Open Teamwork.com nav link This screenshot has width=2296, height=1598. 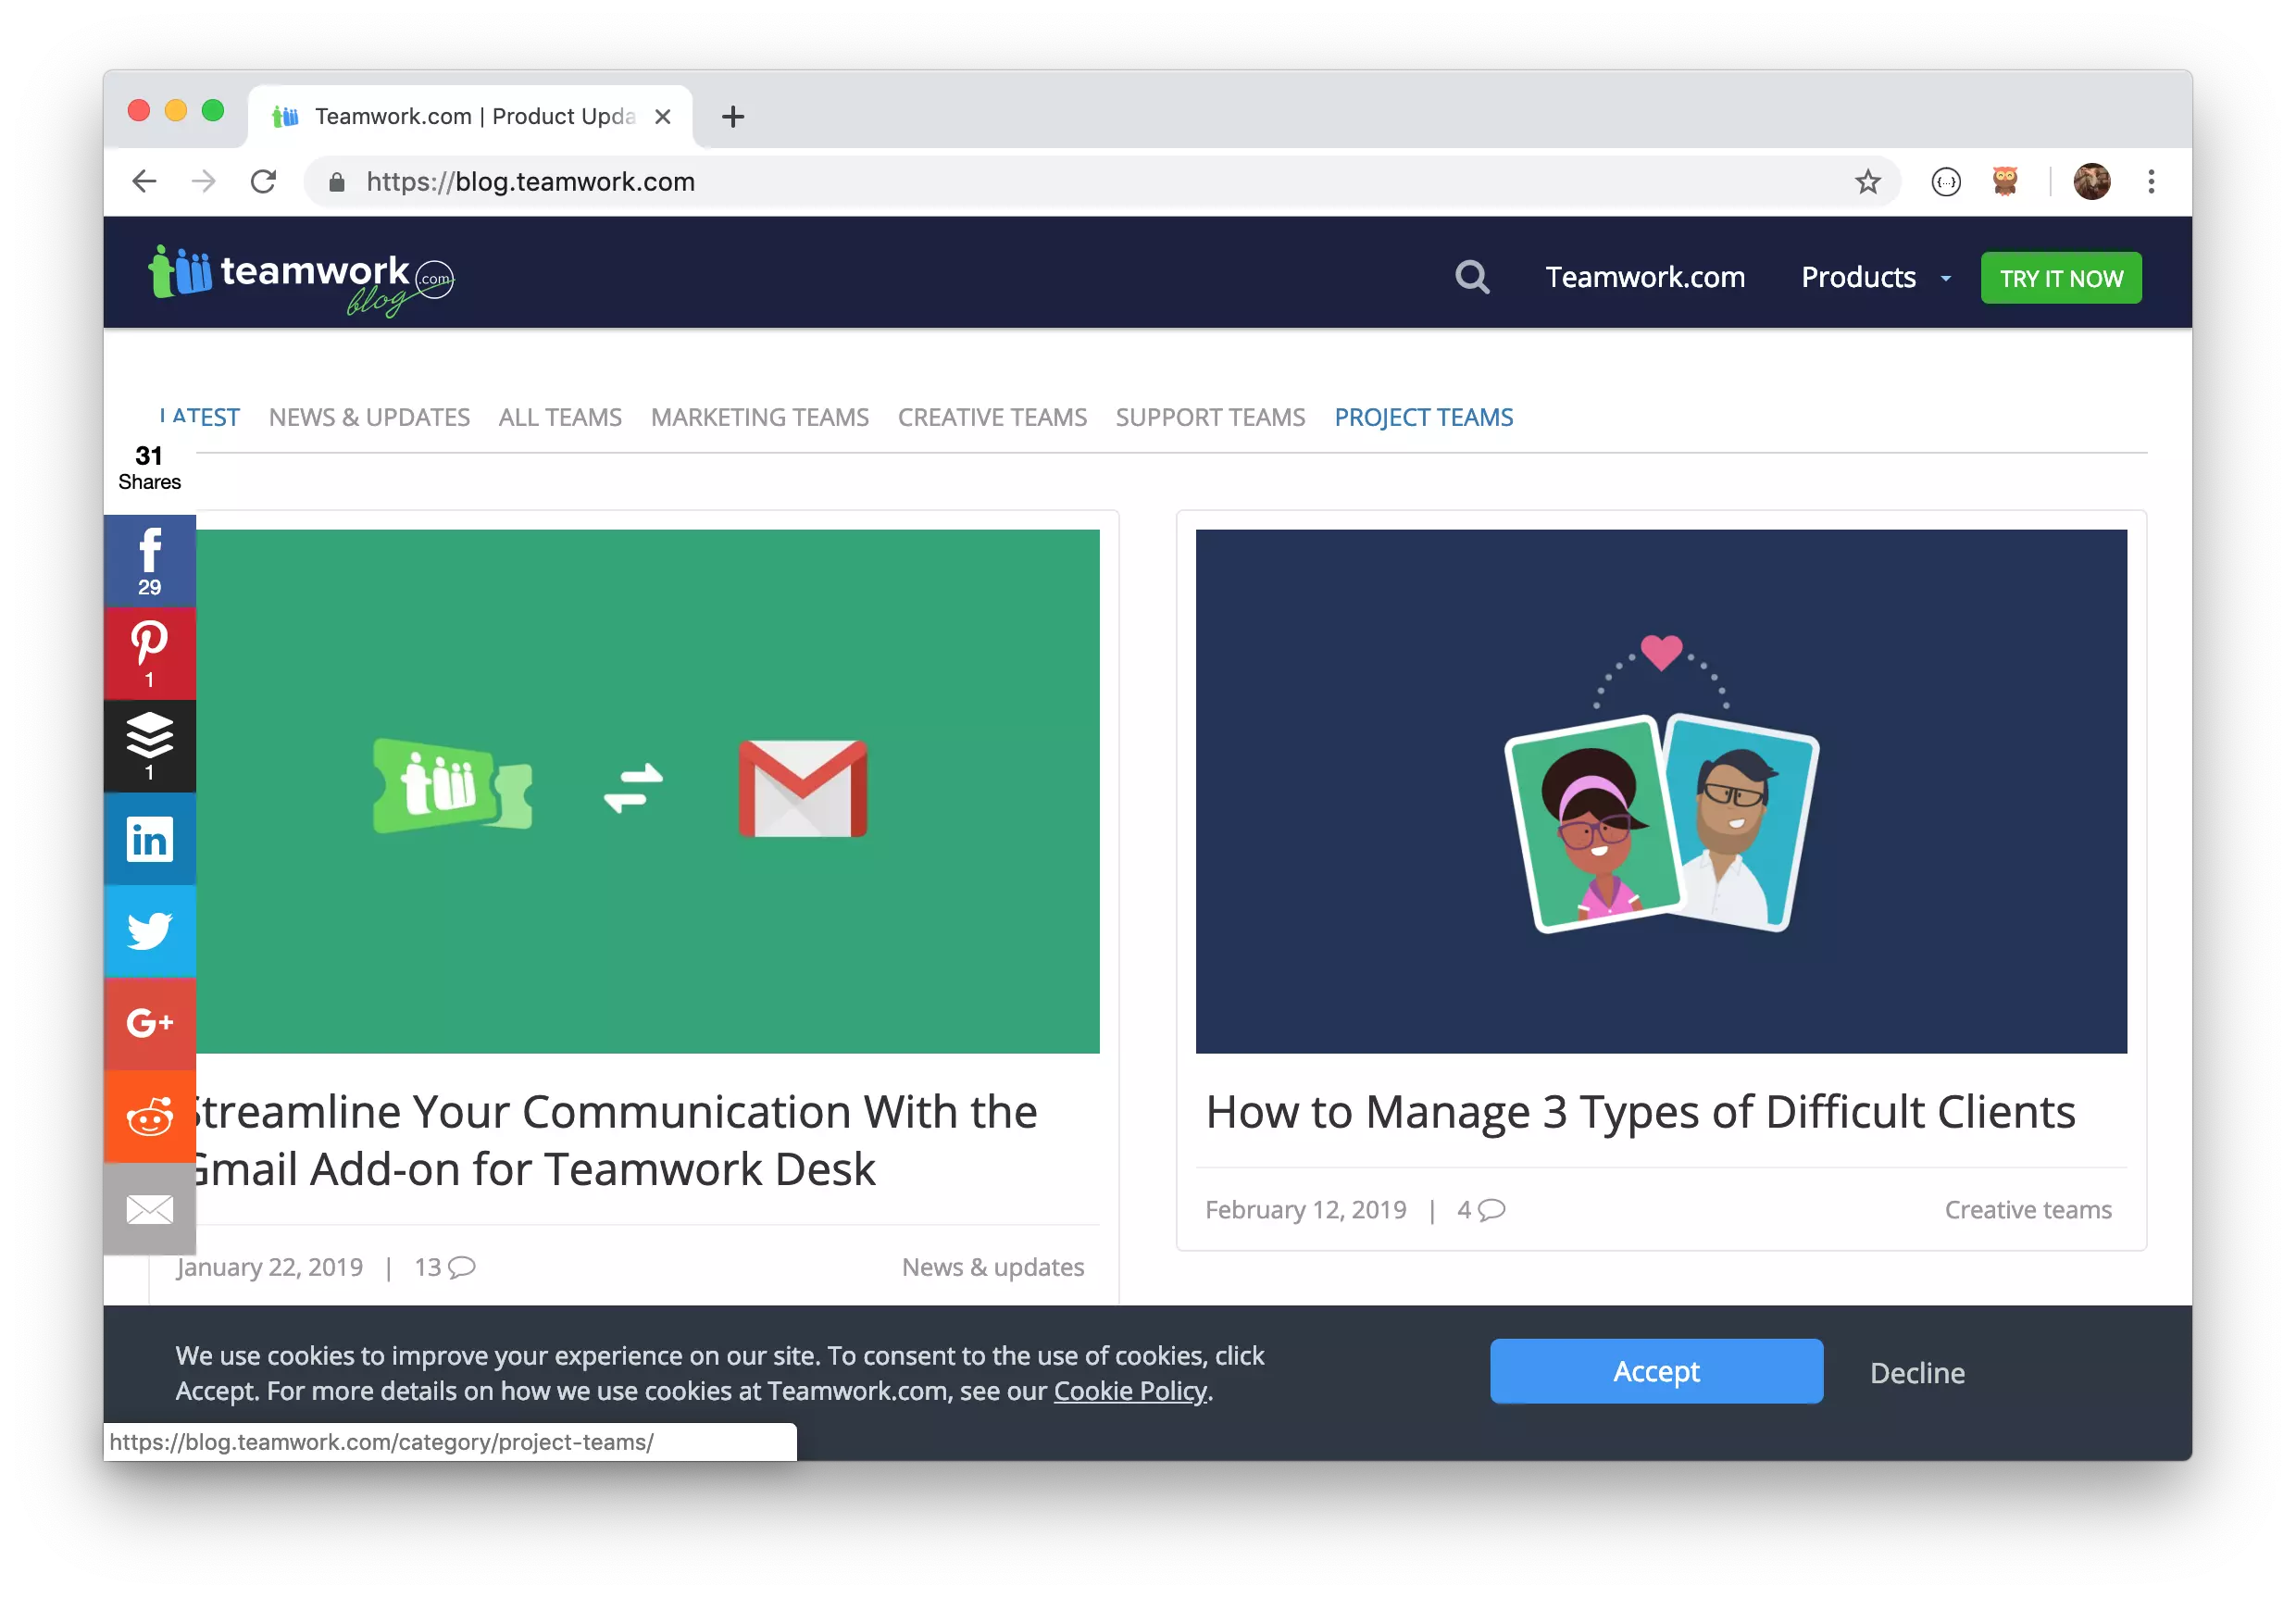1645,277
